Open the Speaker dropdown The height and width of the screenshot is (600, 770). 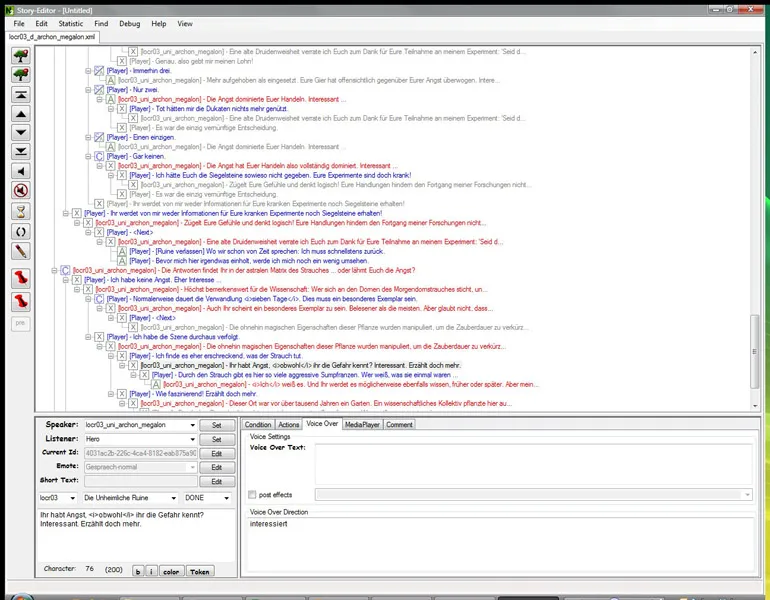pos(192,425)
